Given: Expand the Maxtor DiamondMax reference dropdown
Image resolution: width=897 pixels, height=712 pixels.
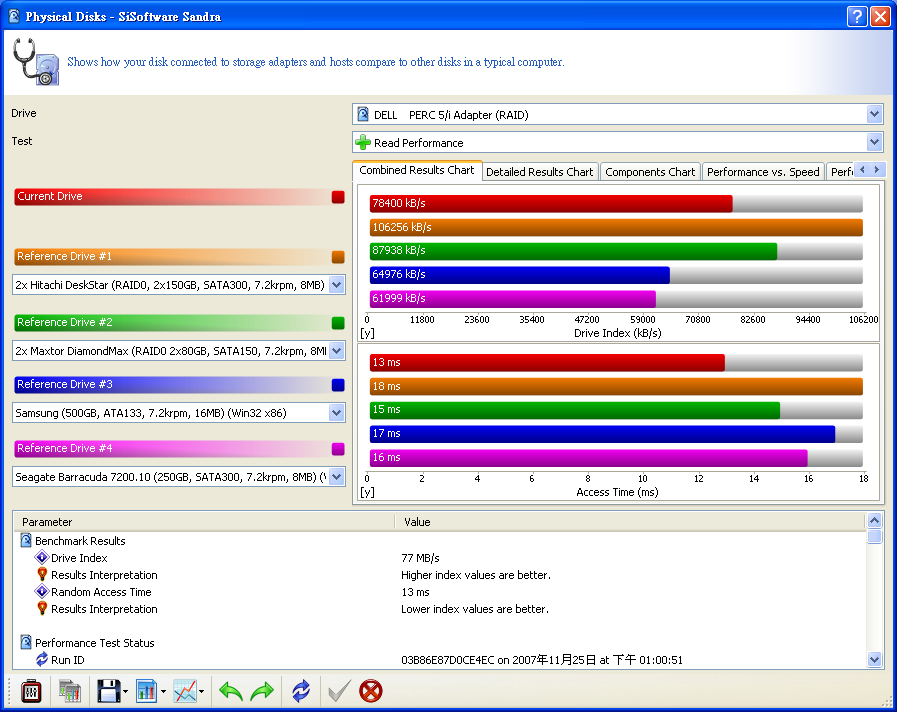Looking at the screenshot, I should click(337, 350).
